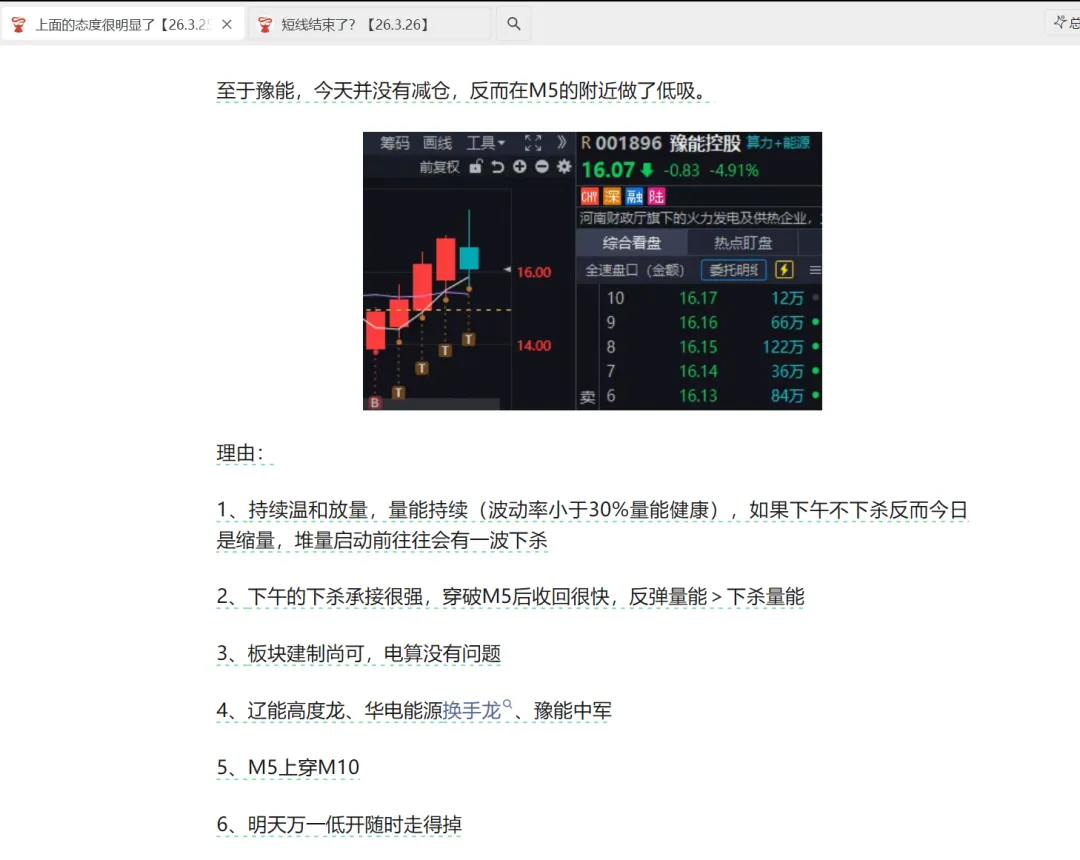Click the zoom-out minus icon on the chart
Image resolution: width=1080 pixels, height=860 pixels.
pos(542,167)
